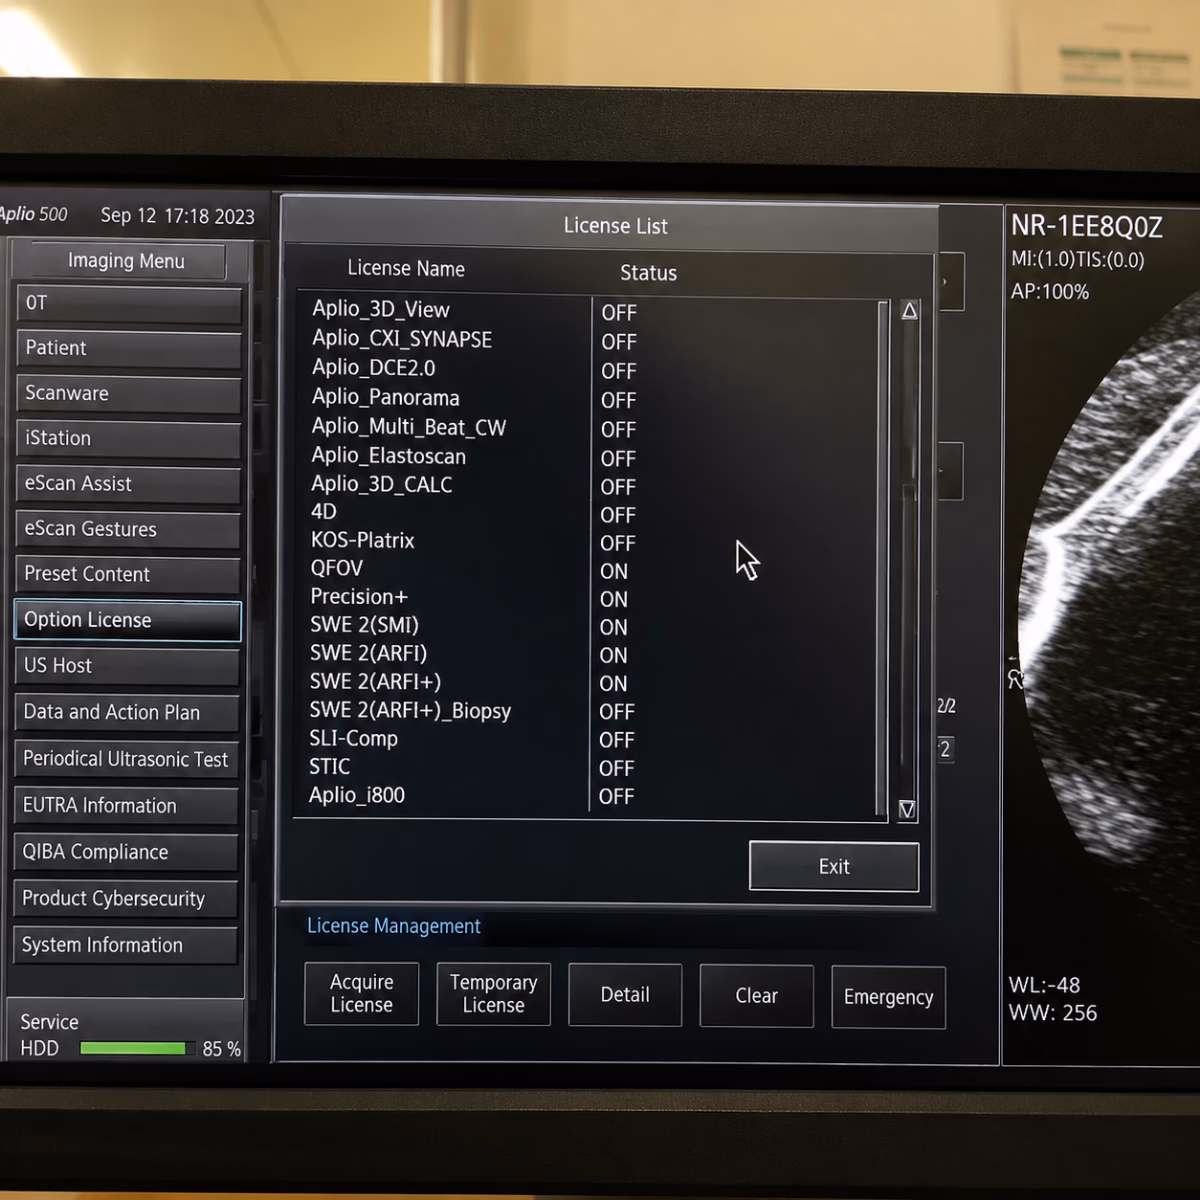Screen dimensions: 1200x1200
Task: Select SWE 2(ARFI+)_Biopsy license
Action: (x=591, y=710)
